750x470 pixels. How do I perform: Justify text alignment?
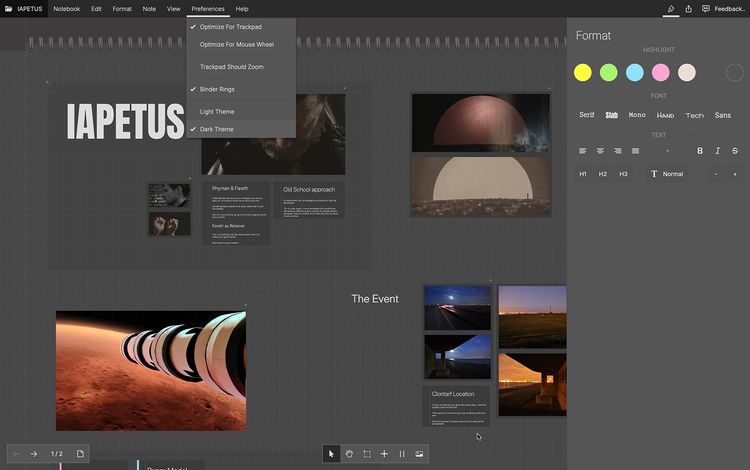pyautogui.click(x=635, y=151)
